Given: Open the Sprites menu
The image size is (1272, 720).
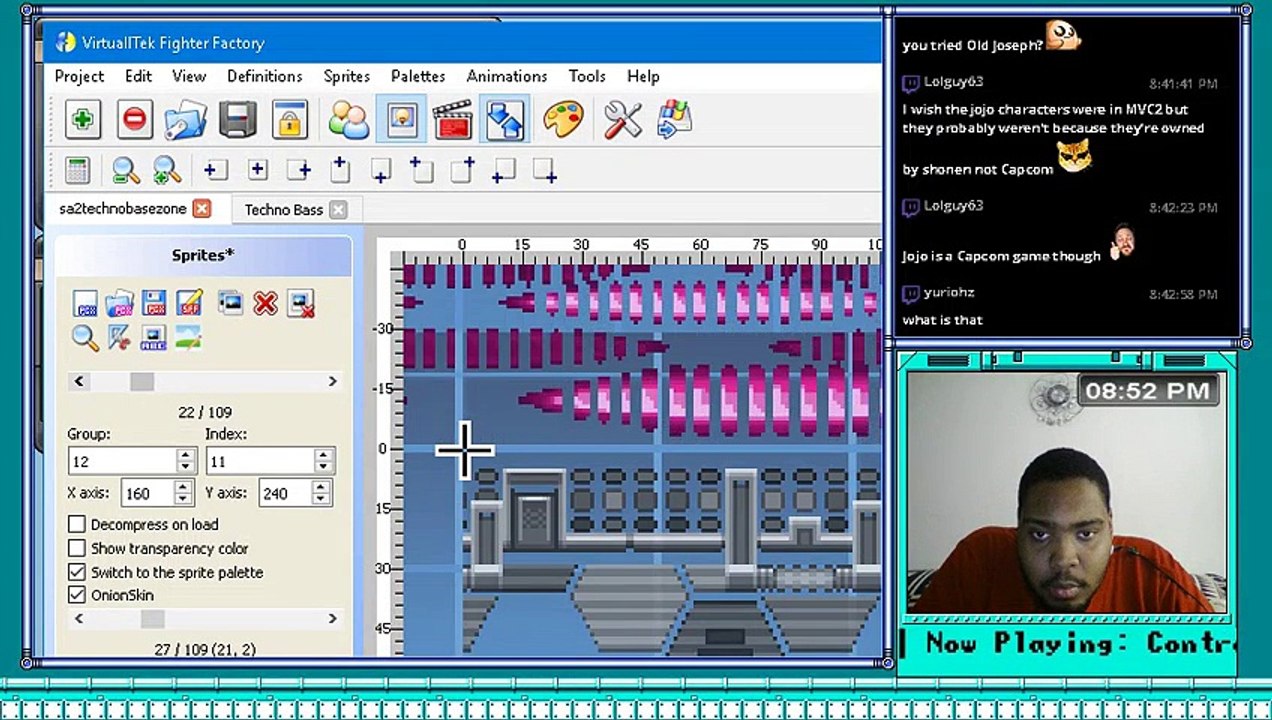Looking at the screenshot, I should (x=347, y=76).
